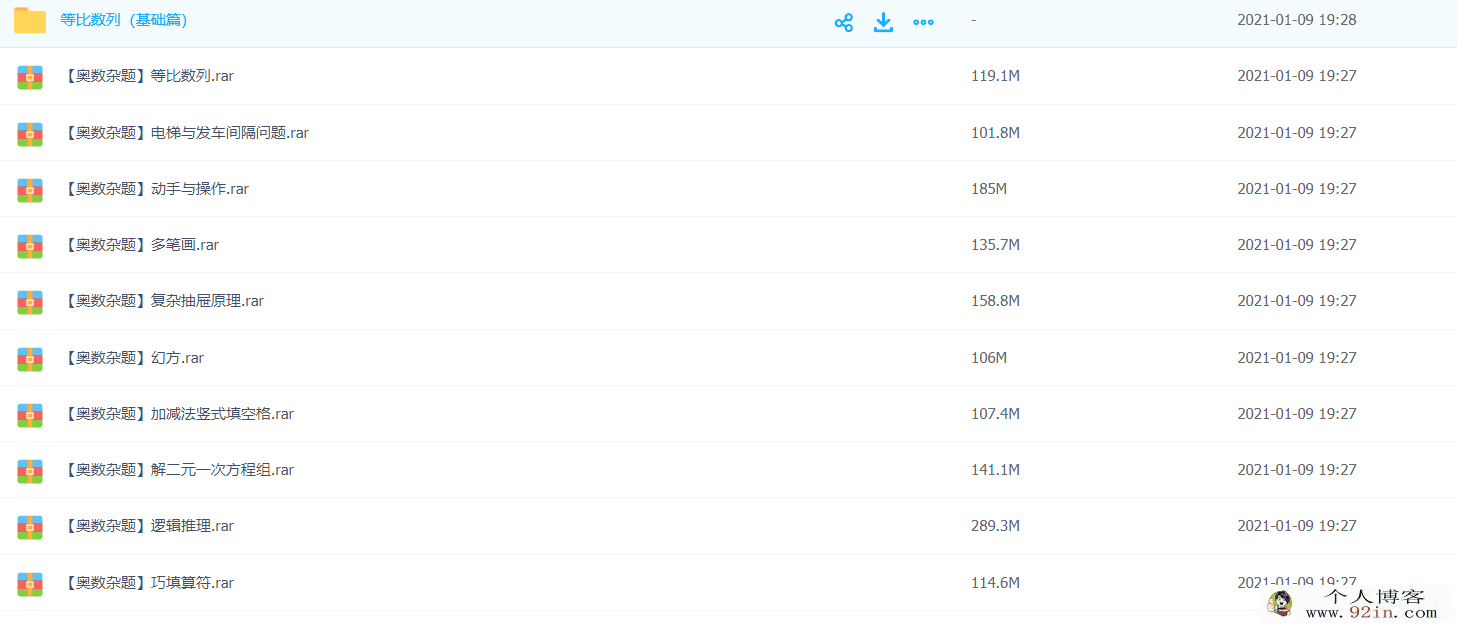Select file 【奥数杂题】幻方.rar

(x=132, y=358)
